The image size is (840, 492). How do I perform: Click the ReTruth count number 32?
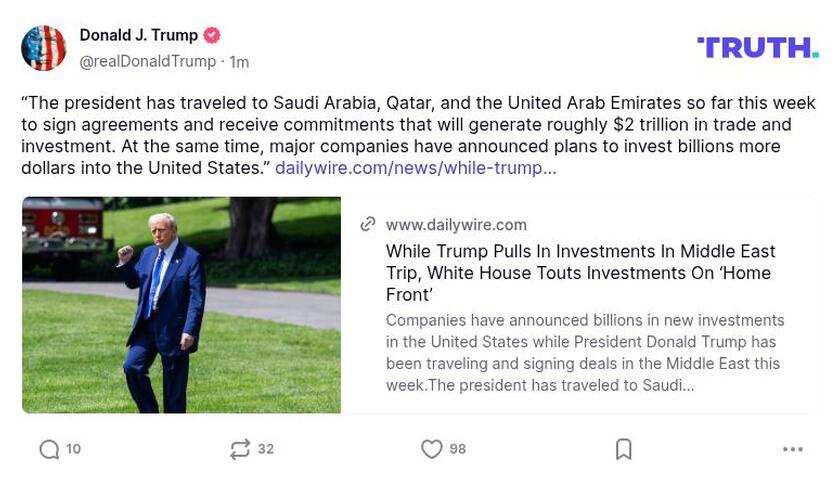point(266,449)
